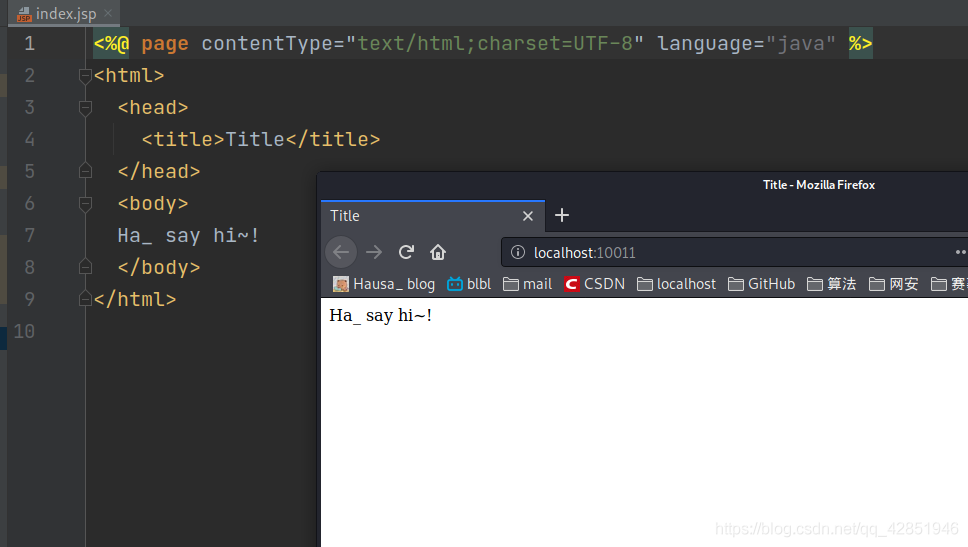The width and height of the screenshot is (968, 547).
Task: Click the Firefox back arrow button
Action: (x=341, y=252)
